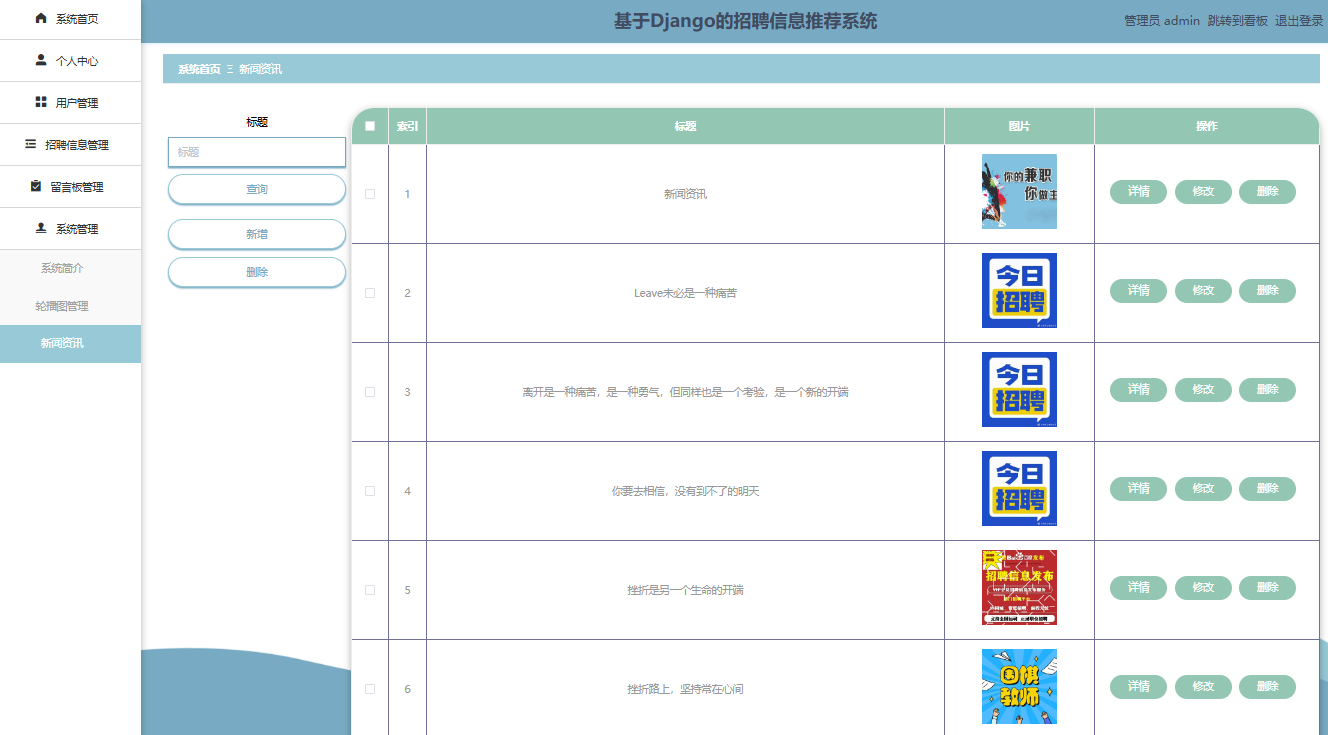Click 修改 for row 4 你要去相信
This screenshot has width=1328, height=735.
coord(1203,489)
